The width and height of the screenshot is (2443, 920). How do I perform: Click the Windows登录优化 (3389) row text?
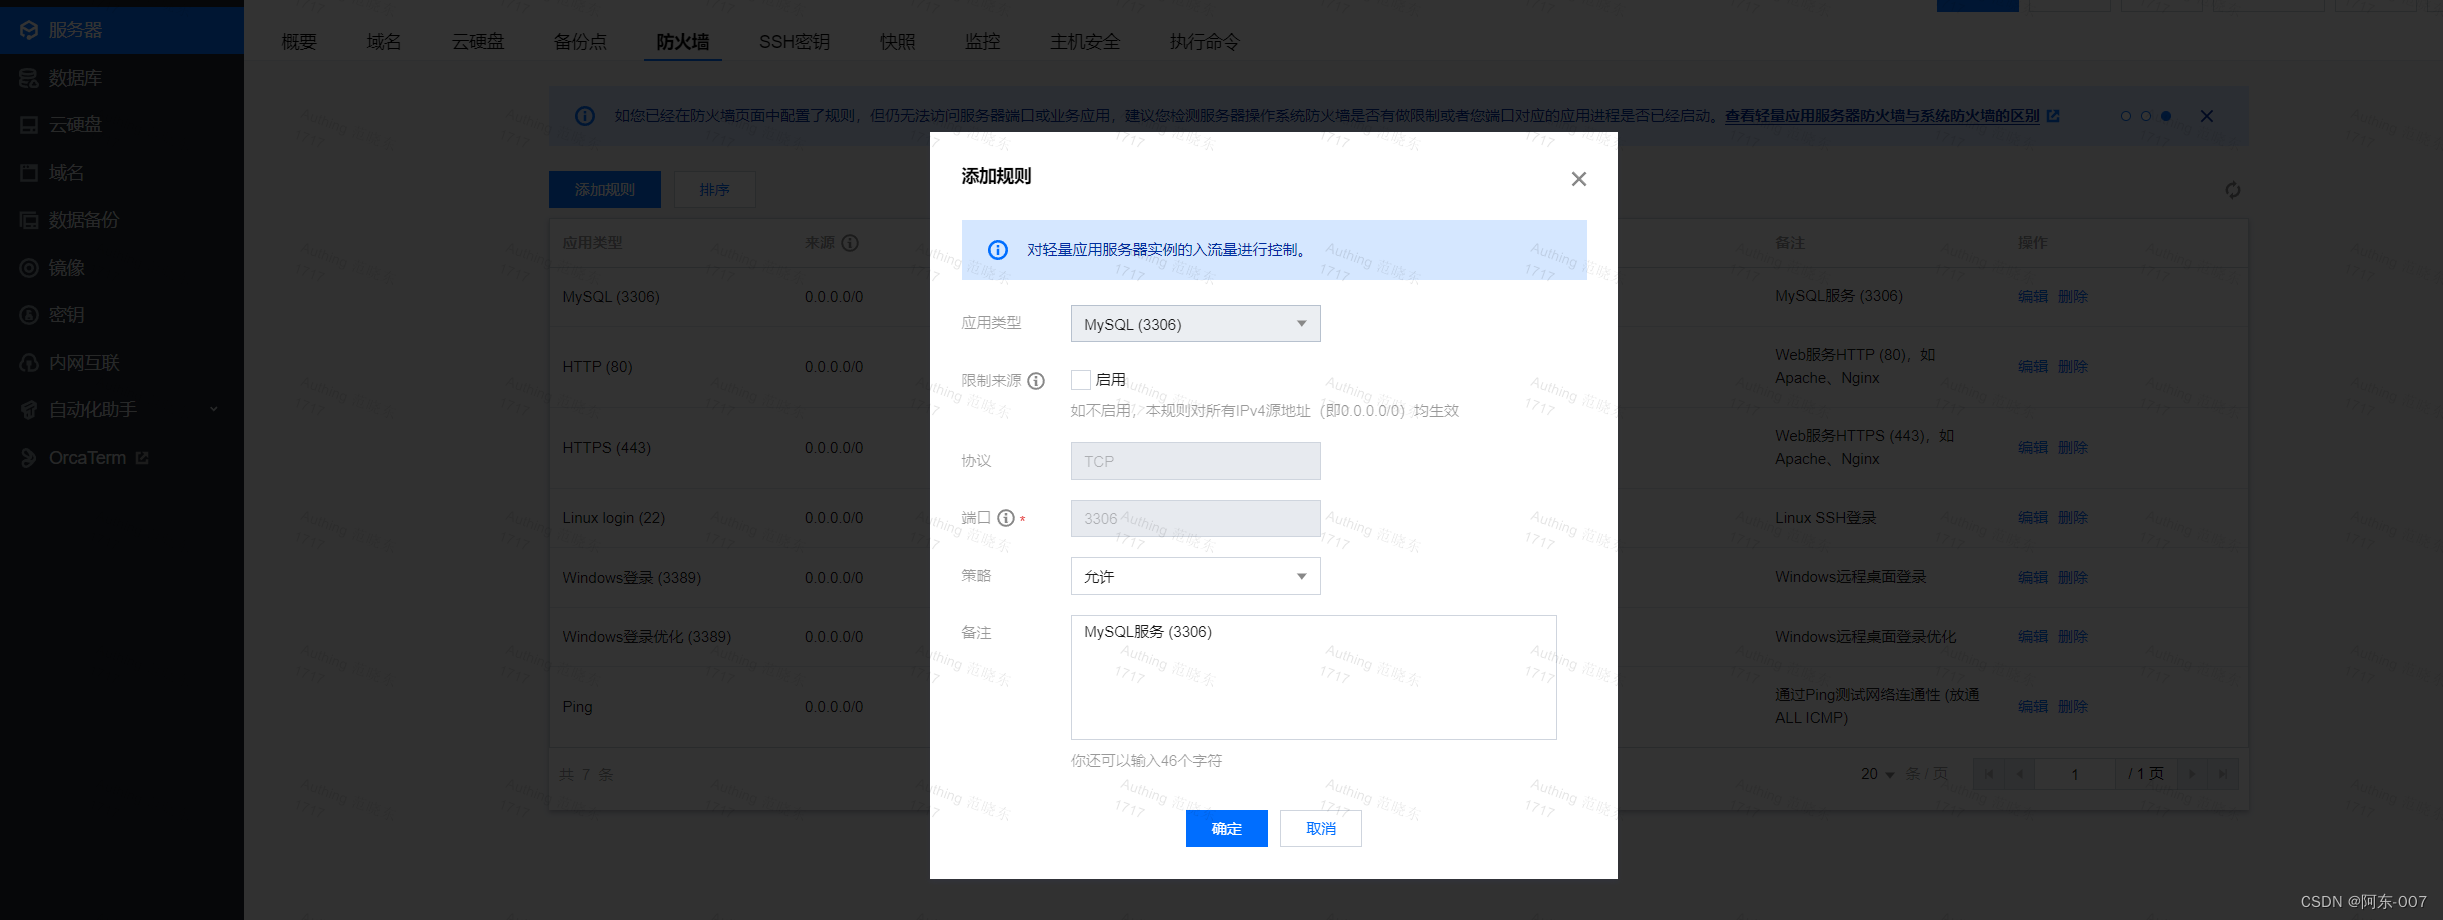[x=647, y=637]
